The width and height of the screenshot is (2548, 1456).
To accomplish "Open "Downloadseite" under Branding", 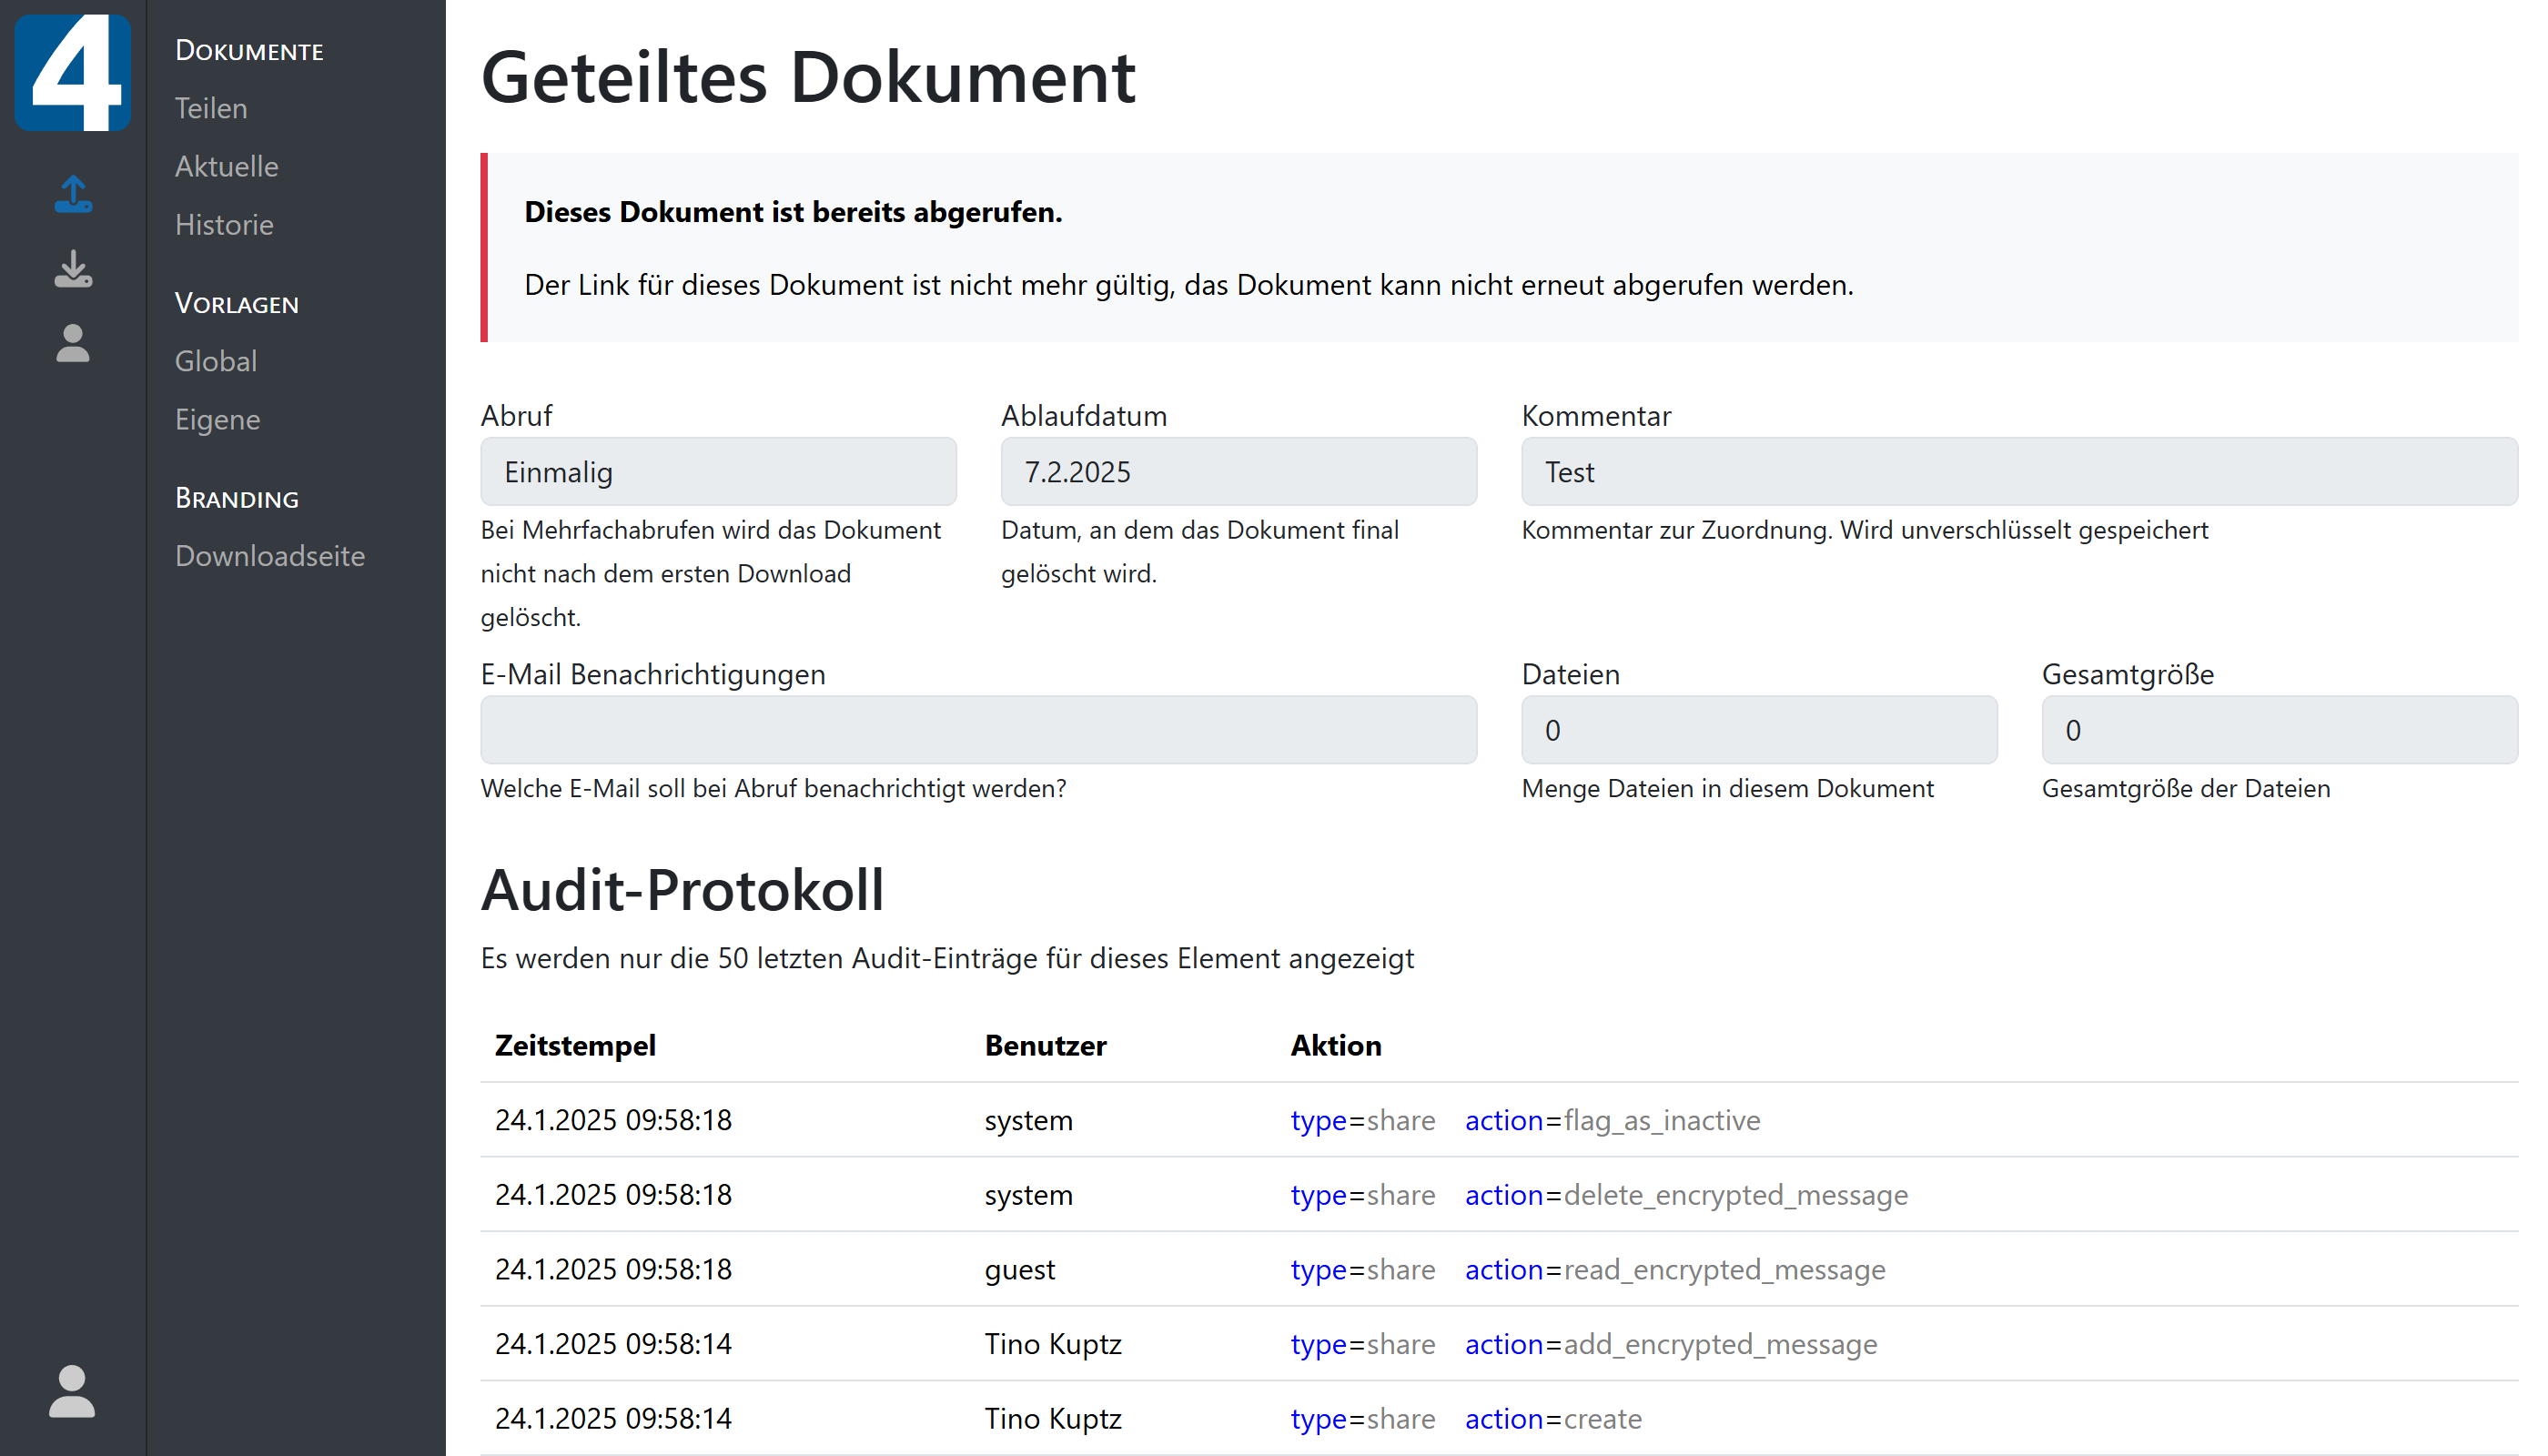I will [x=270, y=555].
